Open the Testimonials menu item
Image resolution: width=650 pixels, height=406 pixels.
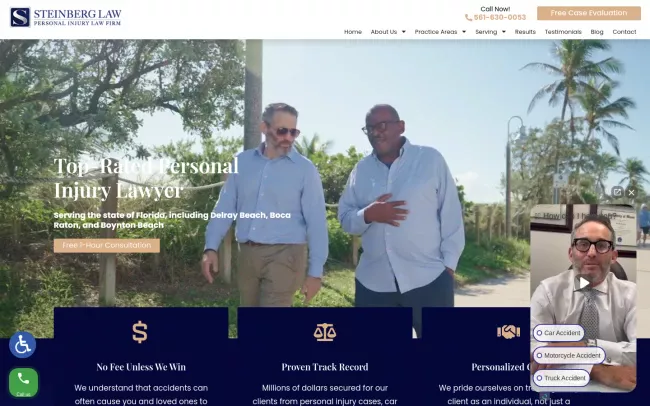pos(563,32)
